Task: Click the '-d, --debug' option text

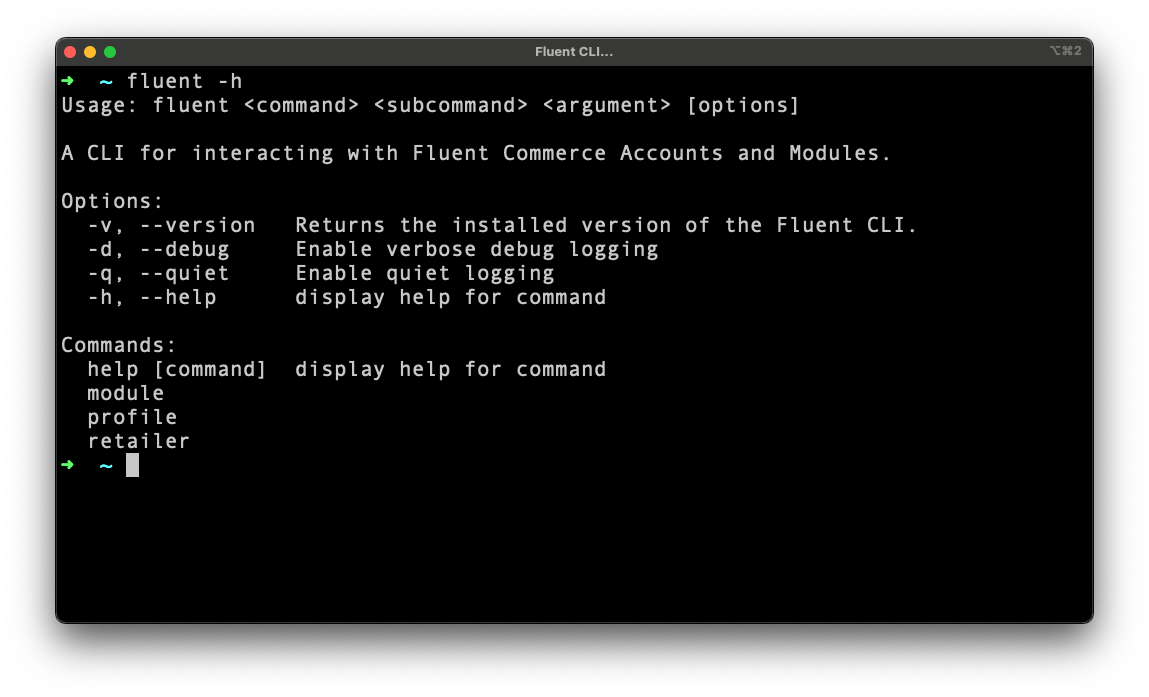Action: [158, 249]
